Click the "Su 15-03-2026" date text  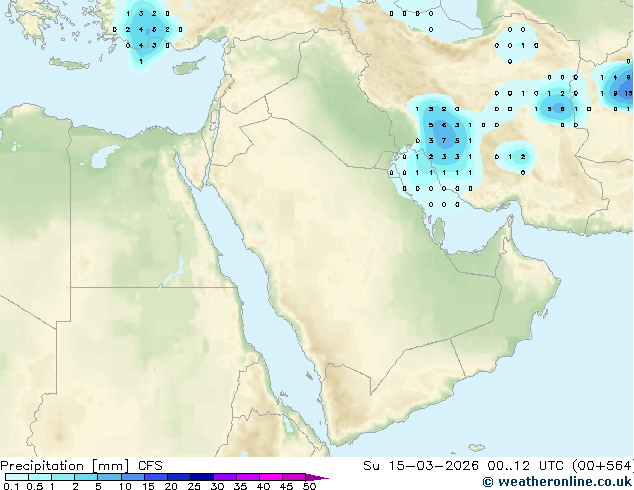421,466
